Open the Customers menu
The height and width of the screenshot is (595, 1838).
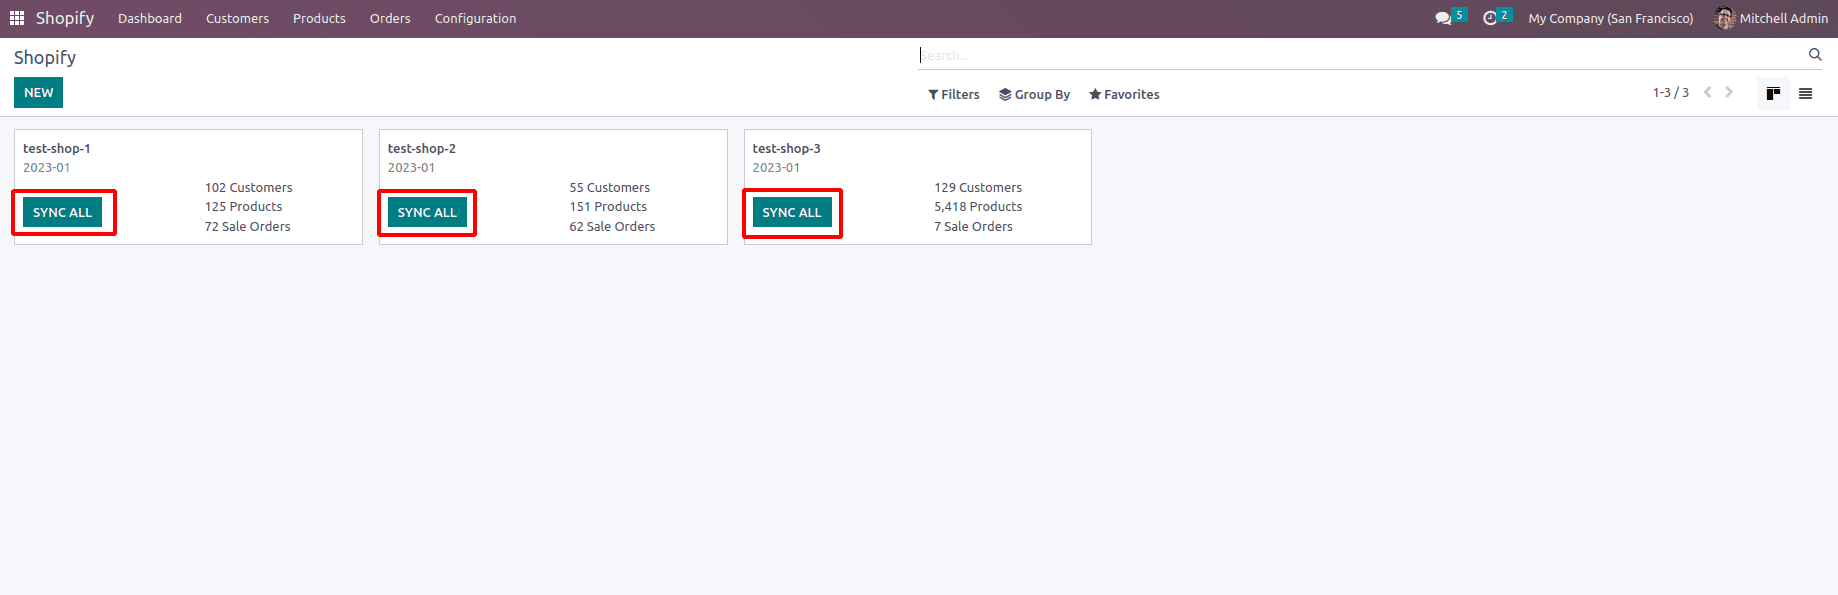[x=237, y=18]
